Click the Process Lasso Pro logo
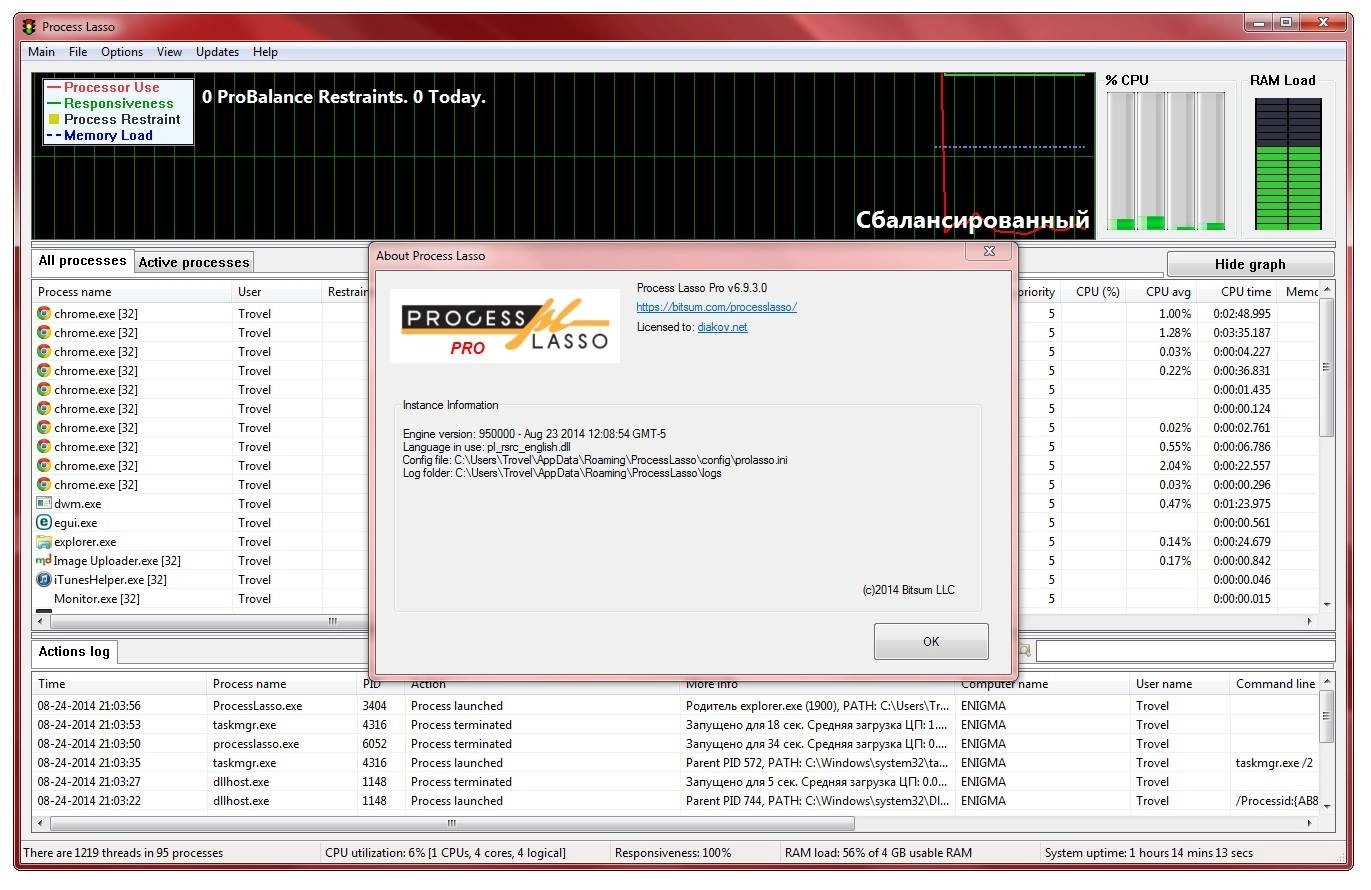Image resolution: width=1371 pixels, height=890 pixels. 505,326
